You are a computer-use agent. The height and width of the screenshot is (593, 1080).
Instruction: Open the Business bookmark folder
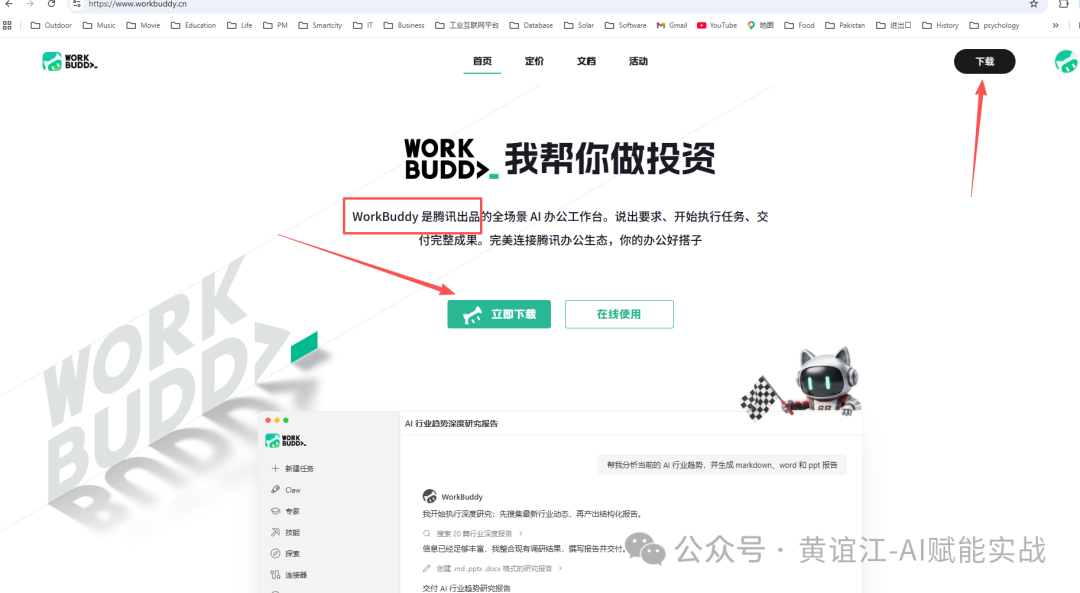pyautogui.click(x=404, y=25)
